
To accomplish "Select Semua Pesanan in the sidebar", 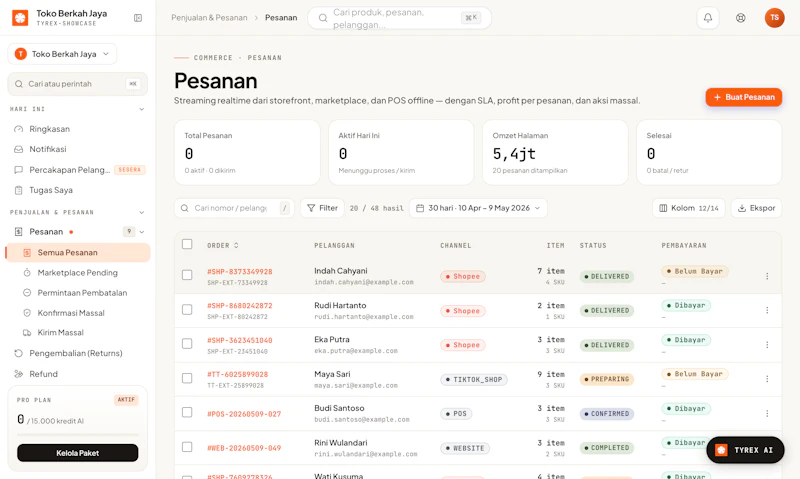I will [x=78, y=253].
